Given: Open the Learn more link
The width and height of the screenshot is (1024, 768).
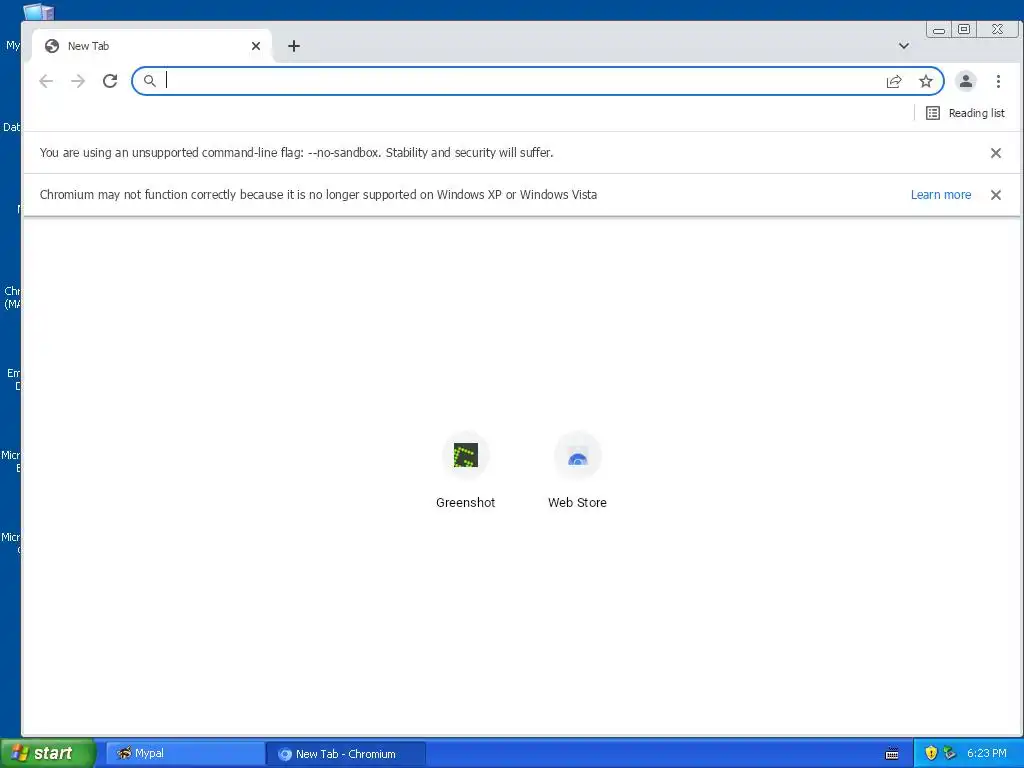Looking at the screenshot, I should click(940, 195).
